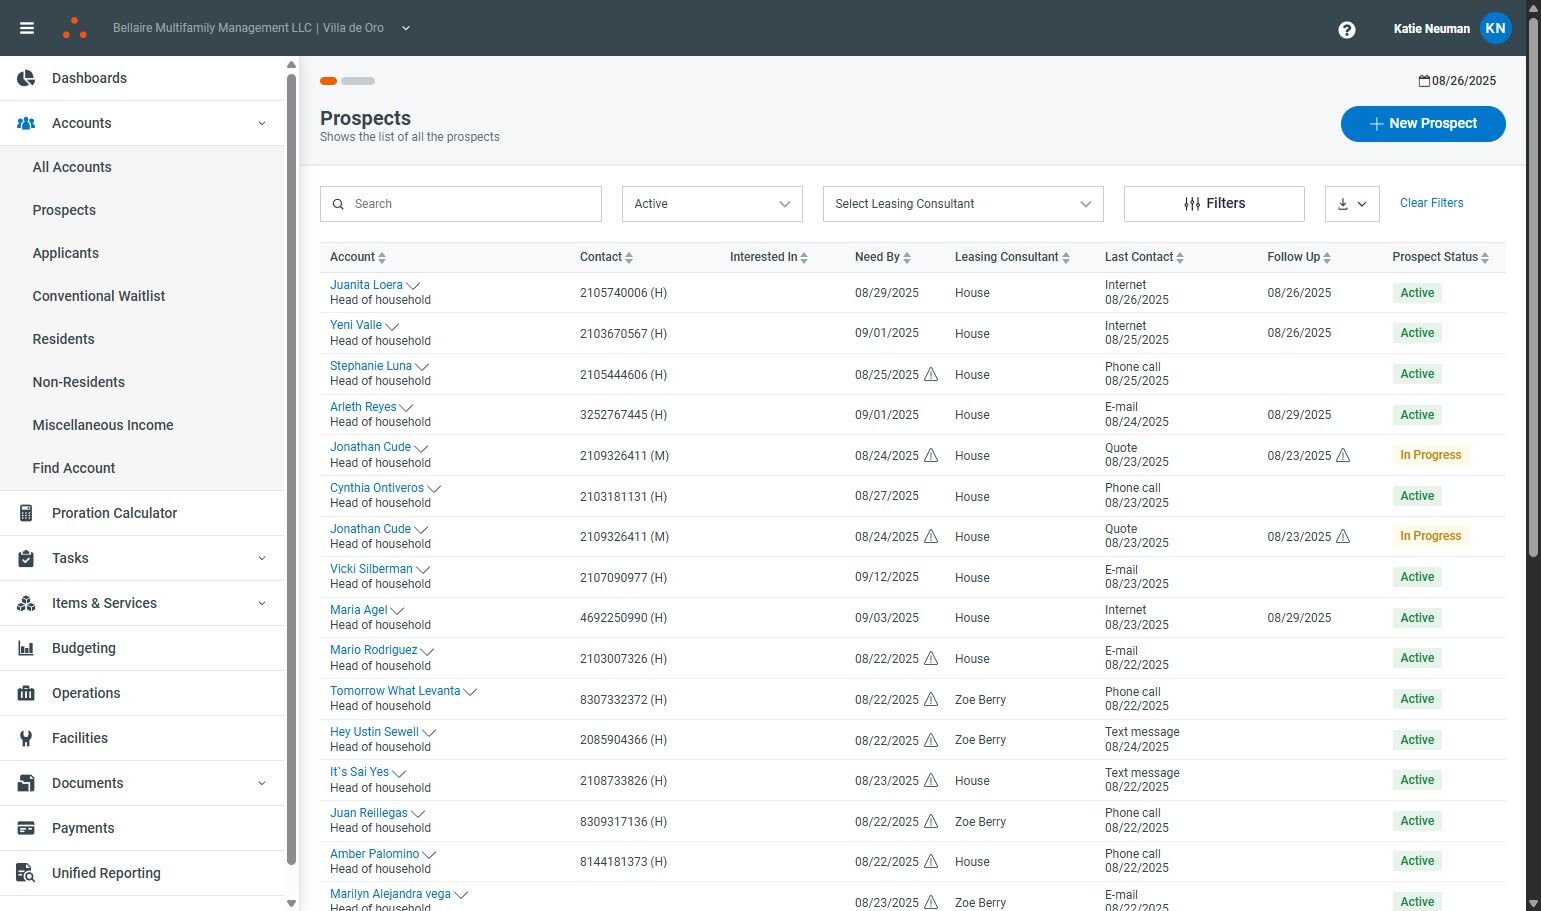Click the calendar icon beside 08/26/2025
Viewport: 1541px width, 911px height.
click(1424, 81)
